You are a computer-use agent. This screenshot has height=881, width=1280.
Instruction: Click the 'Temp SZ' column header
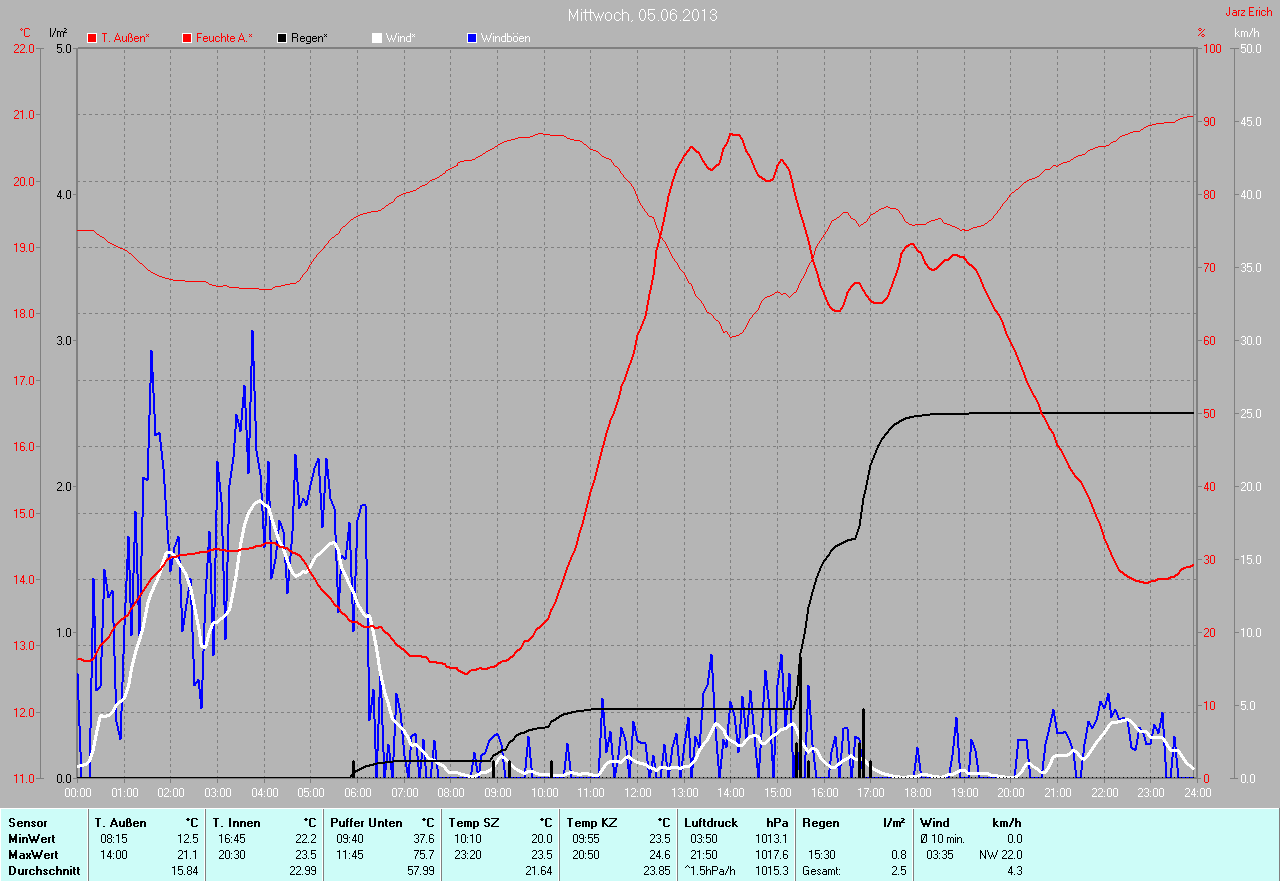click(x=473, y=823)
